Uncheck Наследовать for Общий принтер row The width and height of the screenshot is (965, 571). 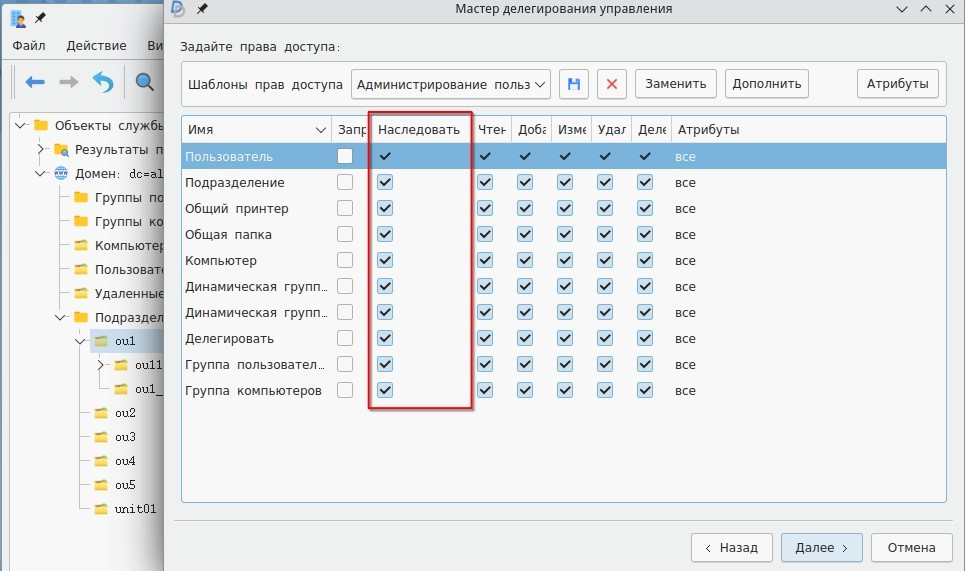click(385, 209)
